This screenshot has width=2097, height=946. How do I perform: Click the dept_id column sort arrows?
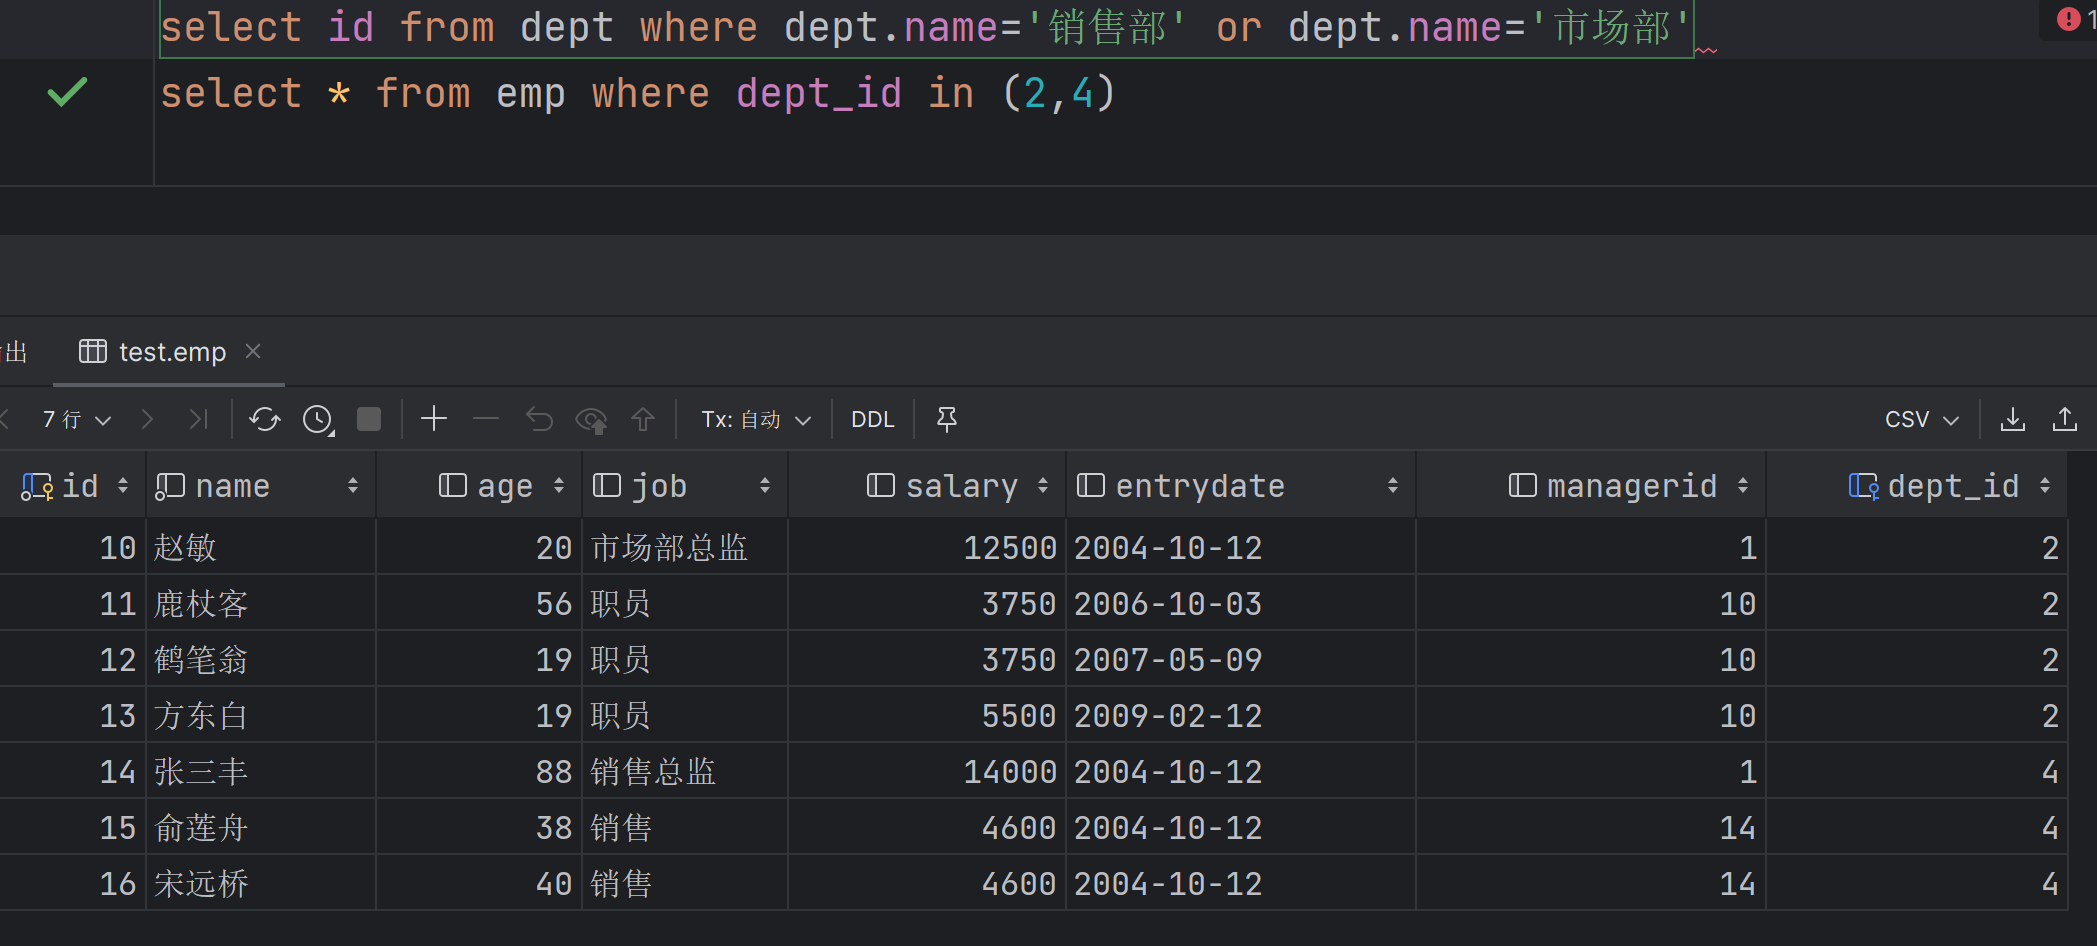2045,486
